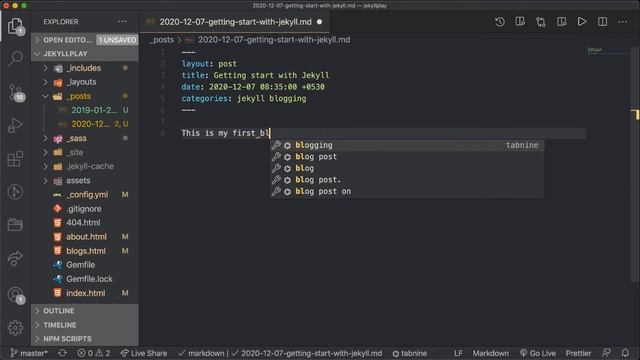
Task: Click the Explorer more actions ellipsis
Action: (x=122, y=22)
